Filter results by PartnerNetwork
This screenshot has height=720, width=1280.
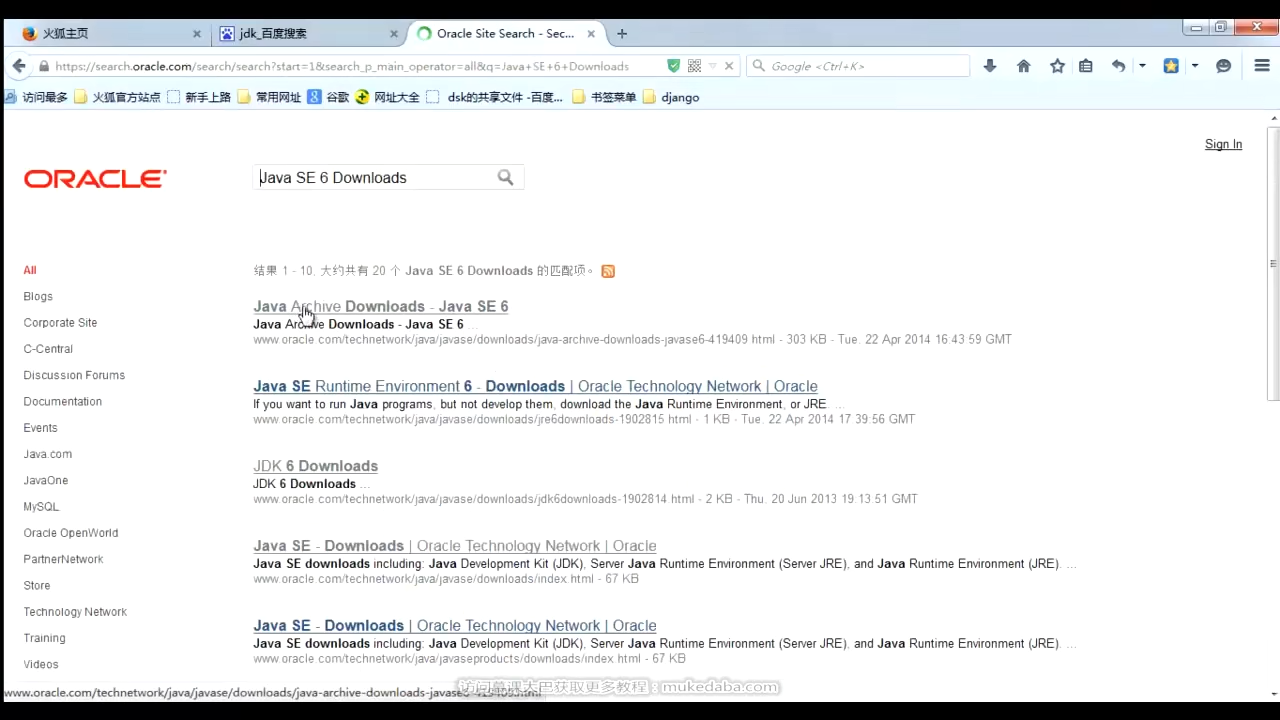63,559
